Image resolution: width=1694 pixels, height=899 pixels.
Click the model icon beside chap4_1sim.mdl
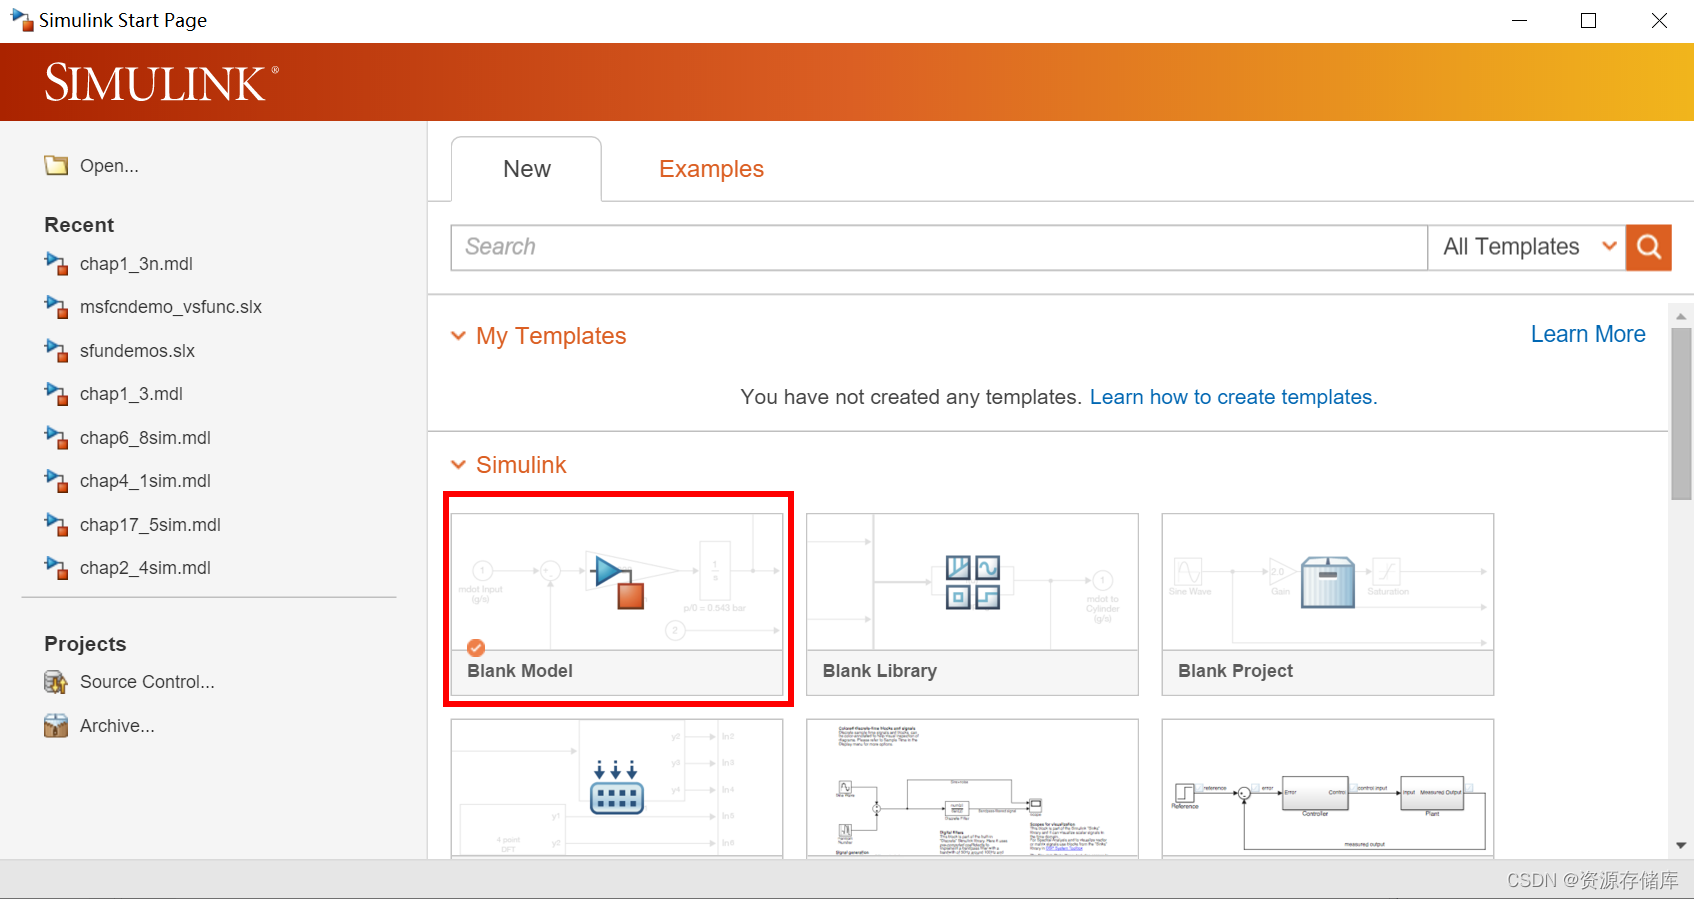(x=56, y=480)
